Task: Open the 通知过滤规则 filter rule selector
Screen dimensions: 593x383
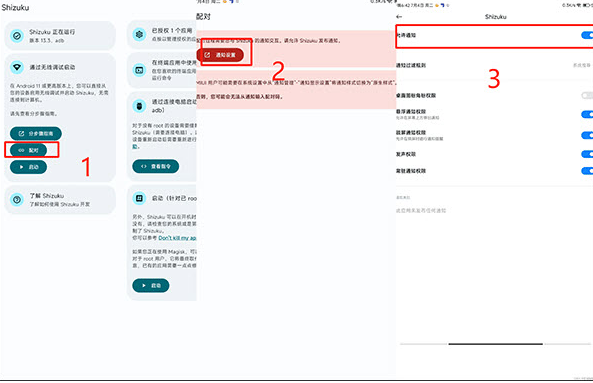Action: (494, 65)
